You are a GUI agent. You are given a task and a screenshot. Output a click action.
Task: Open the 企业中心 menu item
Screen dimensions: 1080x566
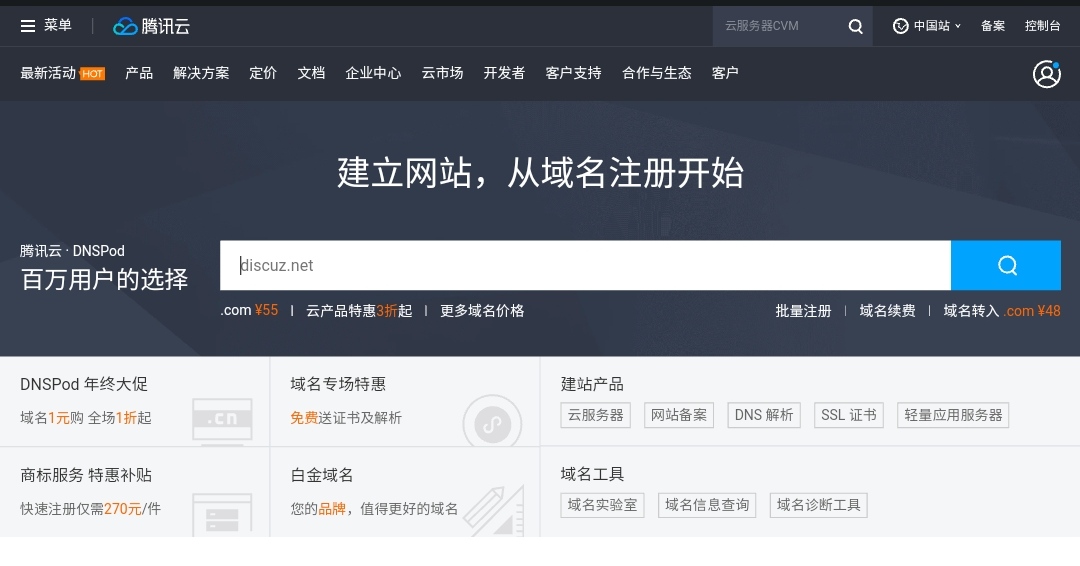[x=373, y=73]
